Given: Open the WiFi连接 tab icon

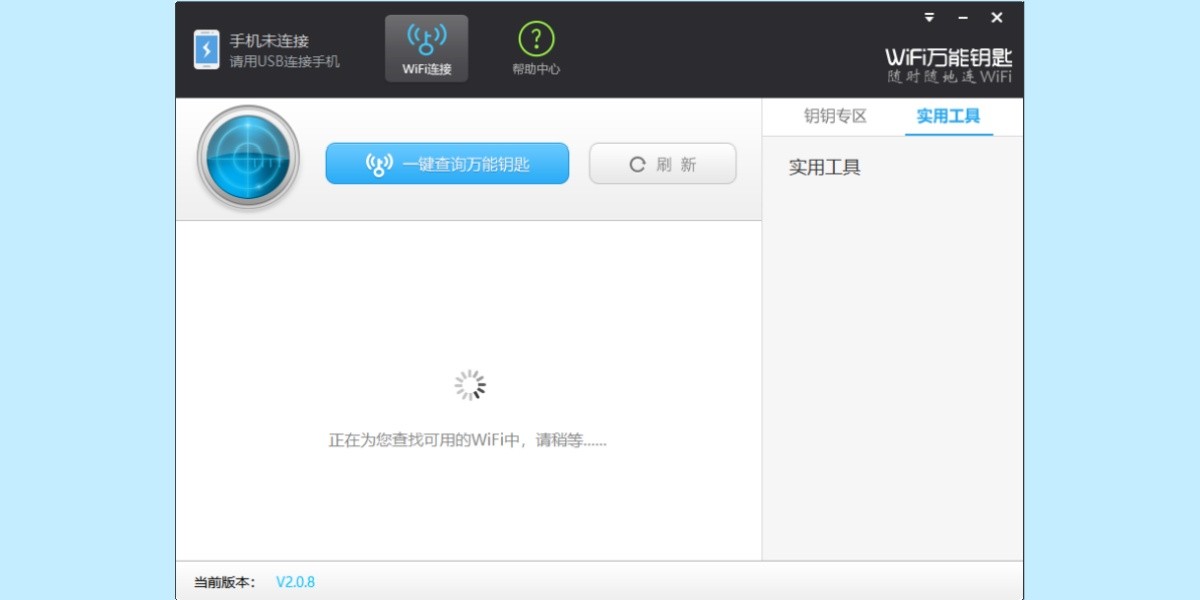Looking at the screenshot, I should point(426,48).
